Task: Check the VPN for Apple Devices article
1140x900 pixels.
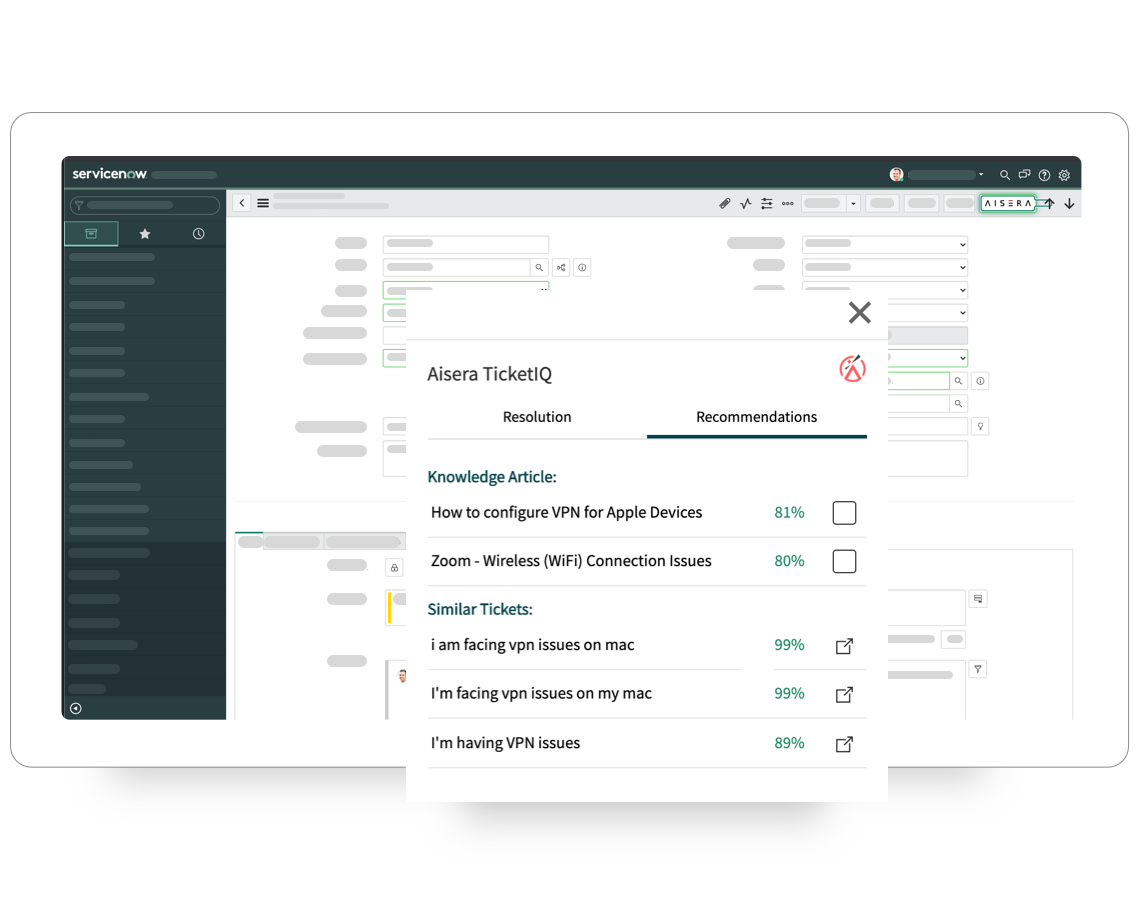Action: point(844,513)
